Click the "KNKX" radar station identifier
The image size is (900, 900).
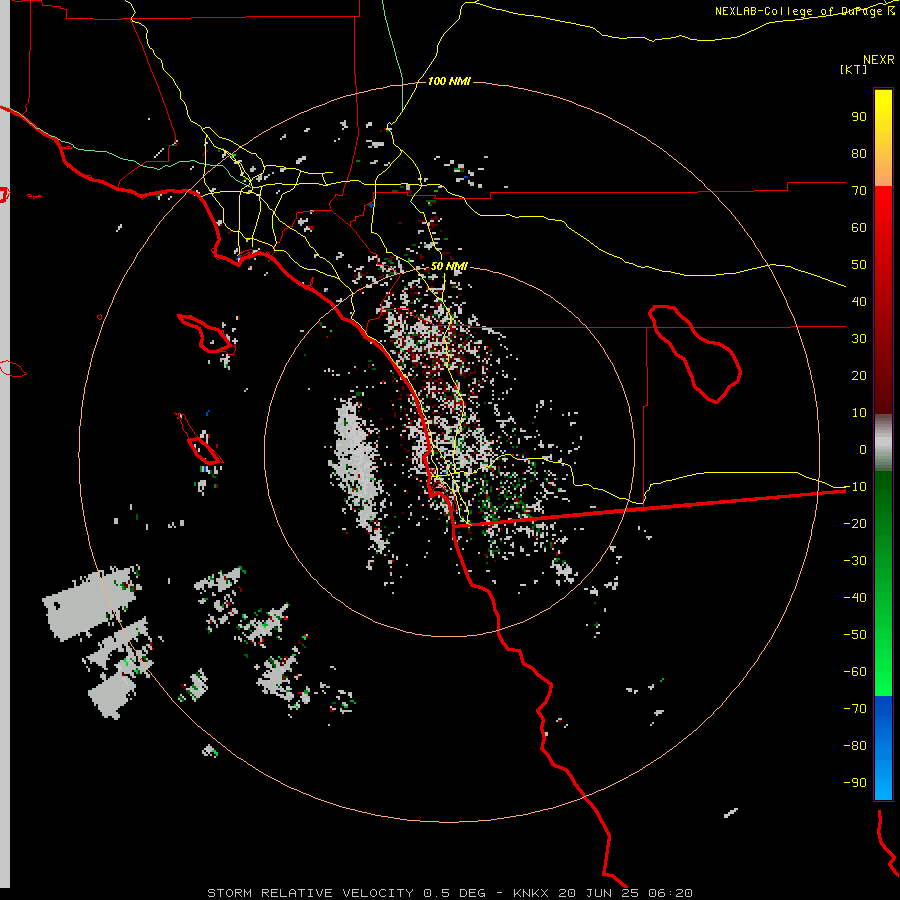coord(531,893)
